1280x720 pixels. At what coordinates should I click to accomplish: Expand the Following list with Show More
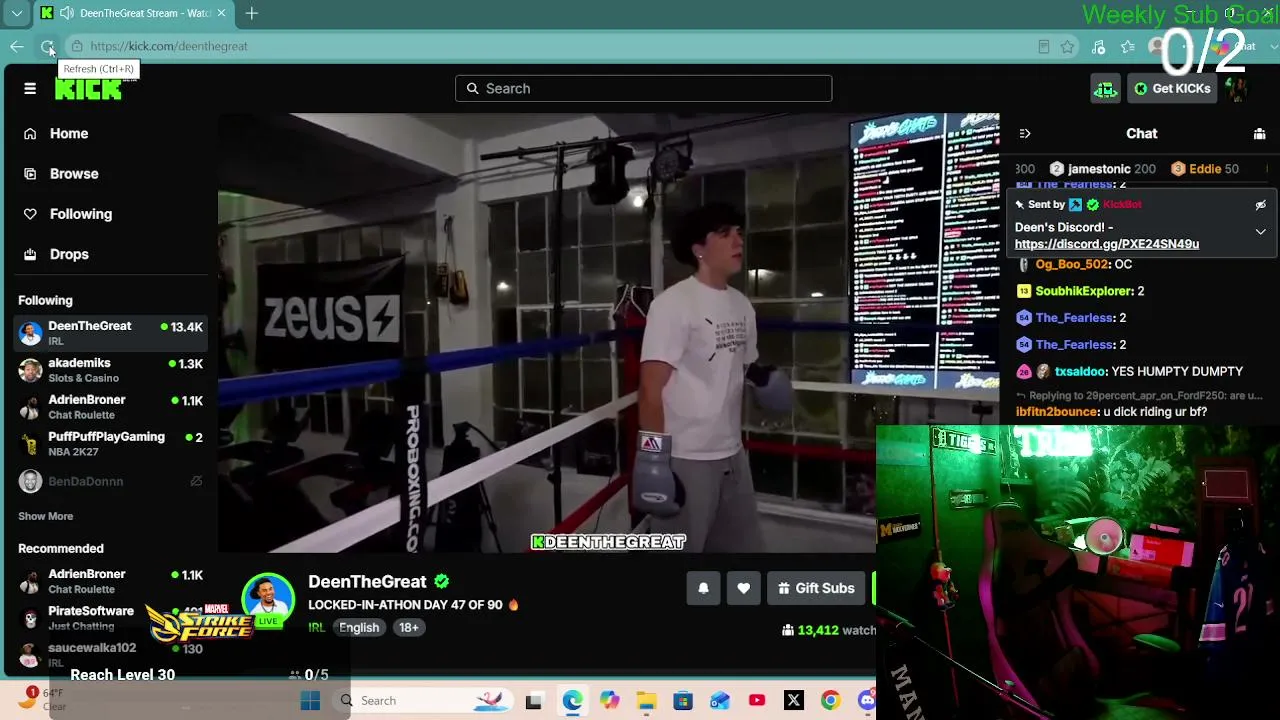click(46, 517)
